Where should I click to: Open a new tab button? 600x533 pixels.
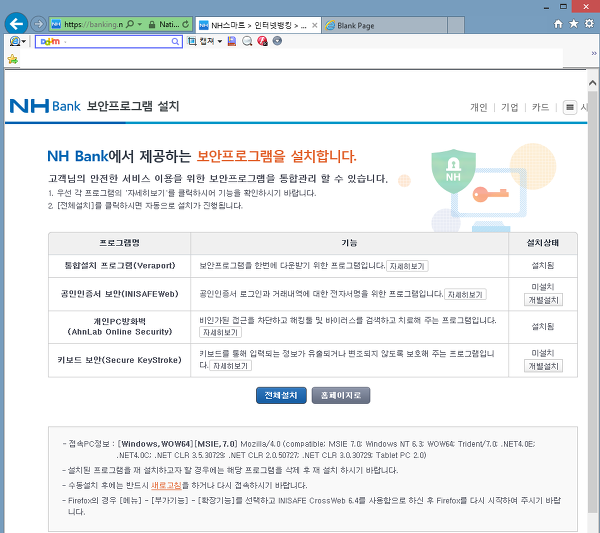pos(456,25)
